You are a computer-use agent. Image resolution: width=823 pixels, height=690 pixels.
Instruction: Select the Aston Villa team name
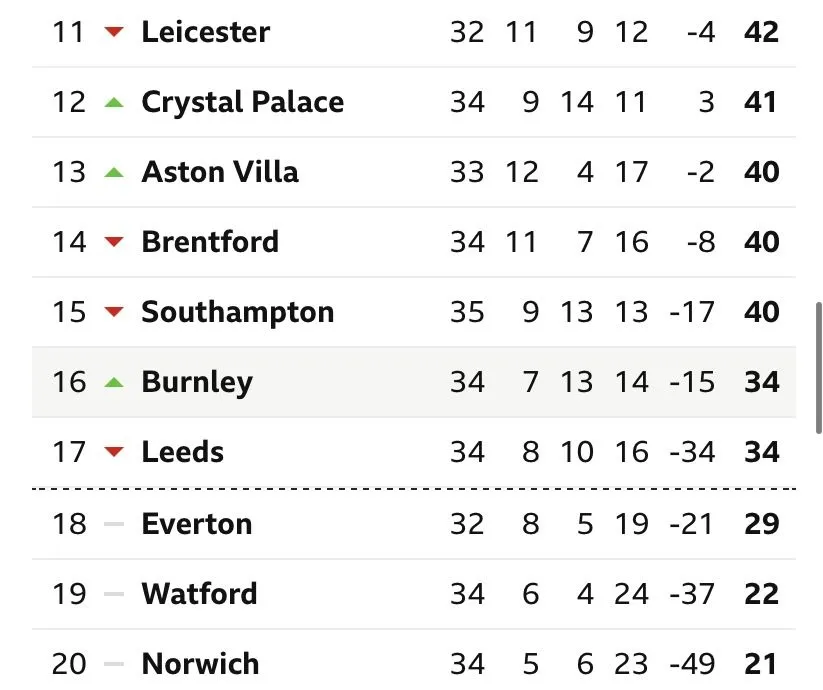pos(220,172)
